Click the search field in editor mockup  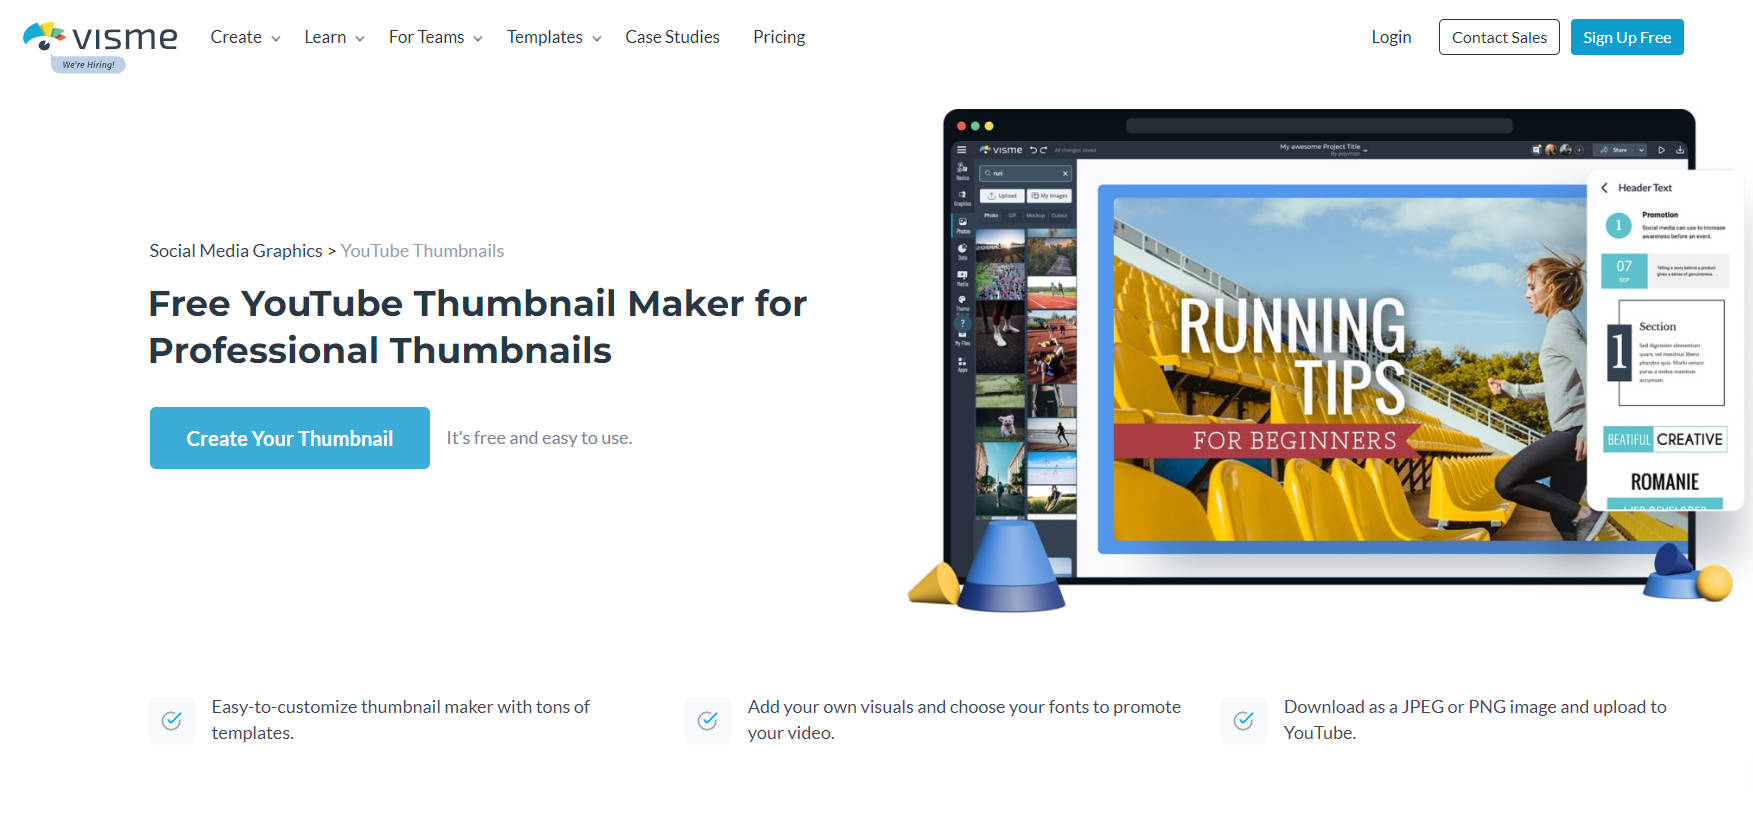pos(1025,173)
